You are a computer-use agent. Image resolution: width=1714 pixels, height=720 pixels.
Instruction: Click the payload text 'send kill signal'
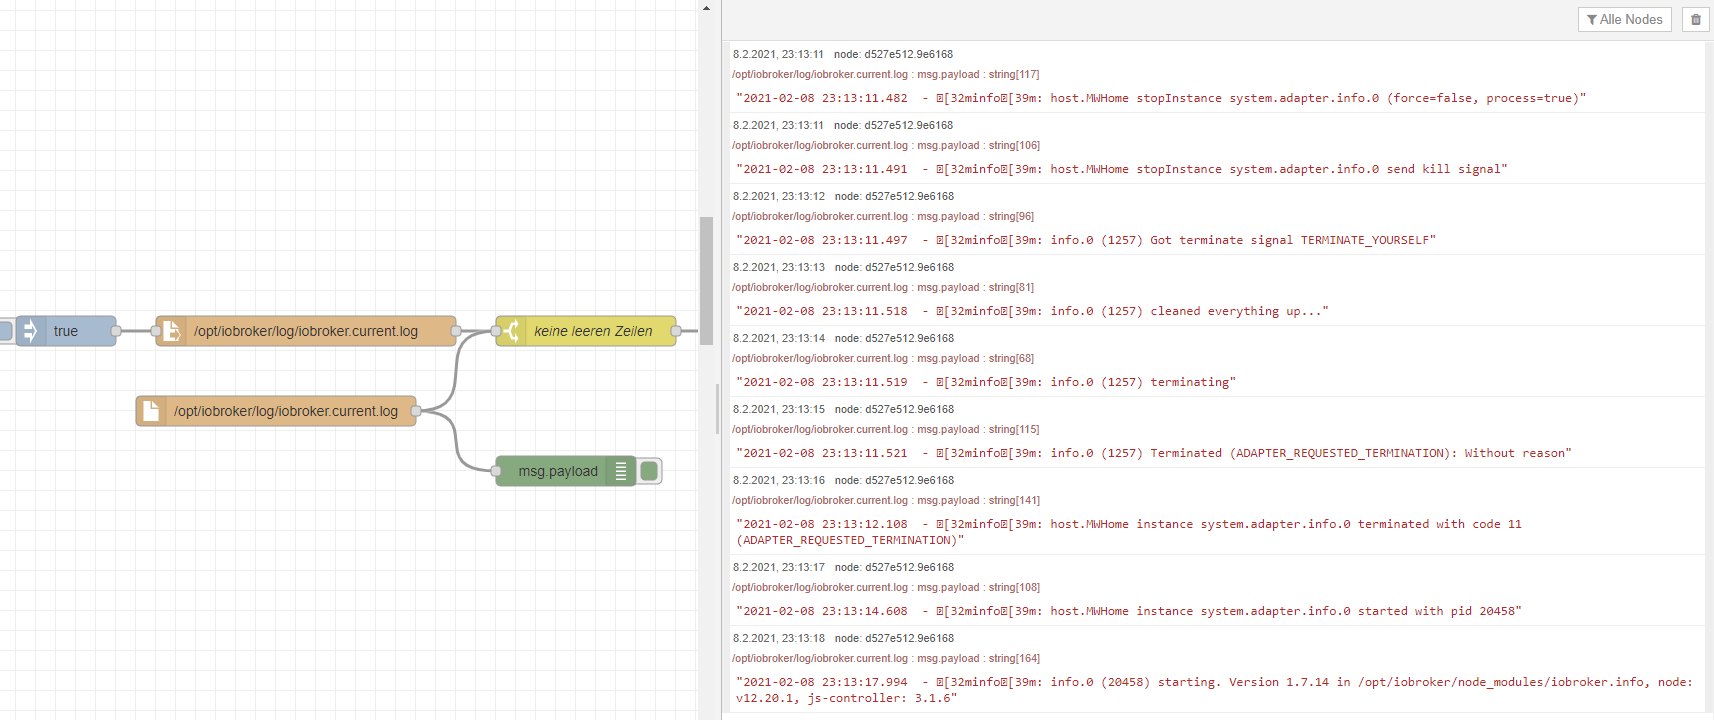[x=1444, y=169]
